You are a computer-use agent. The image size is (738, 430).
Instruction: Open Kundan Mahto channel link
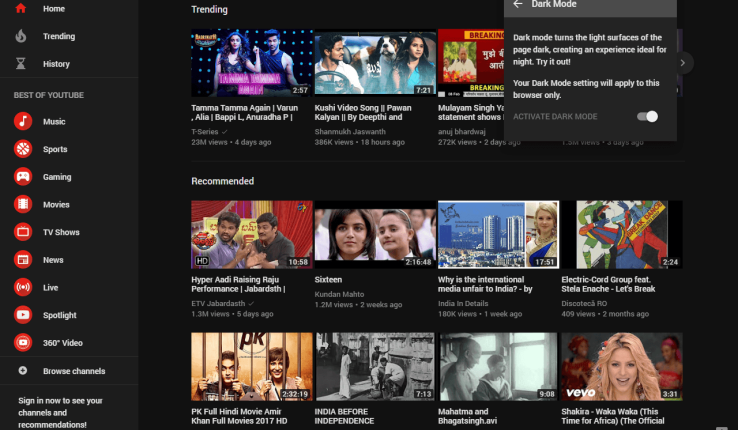pyautogui.click(x=341, y=294)
